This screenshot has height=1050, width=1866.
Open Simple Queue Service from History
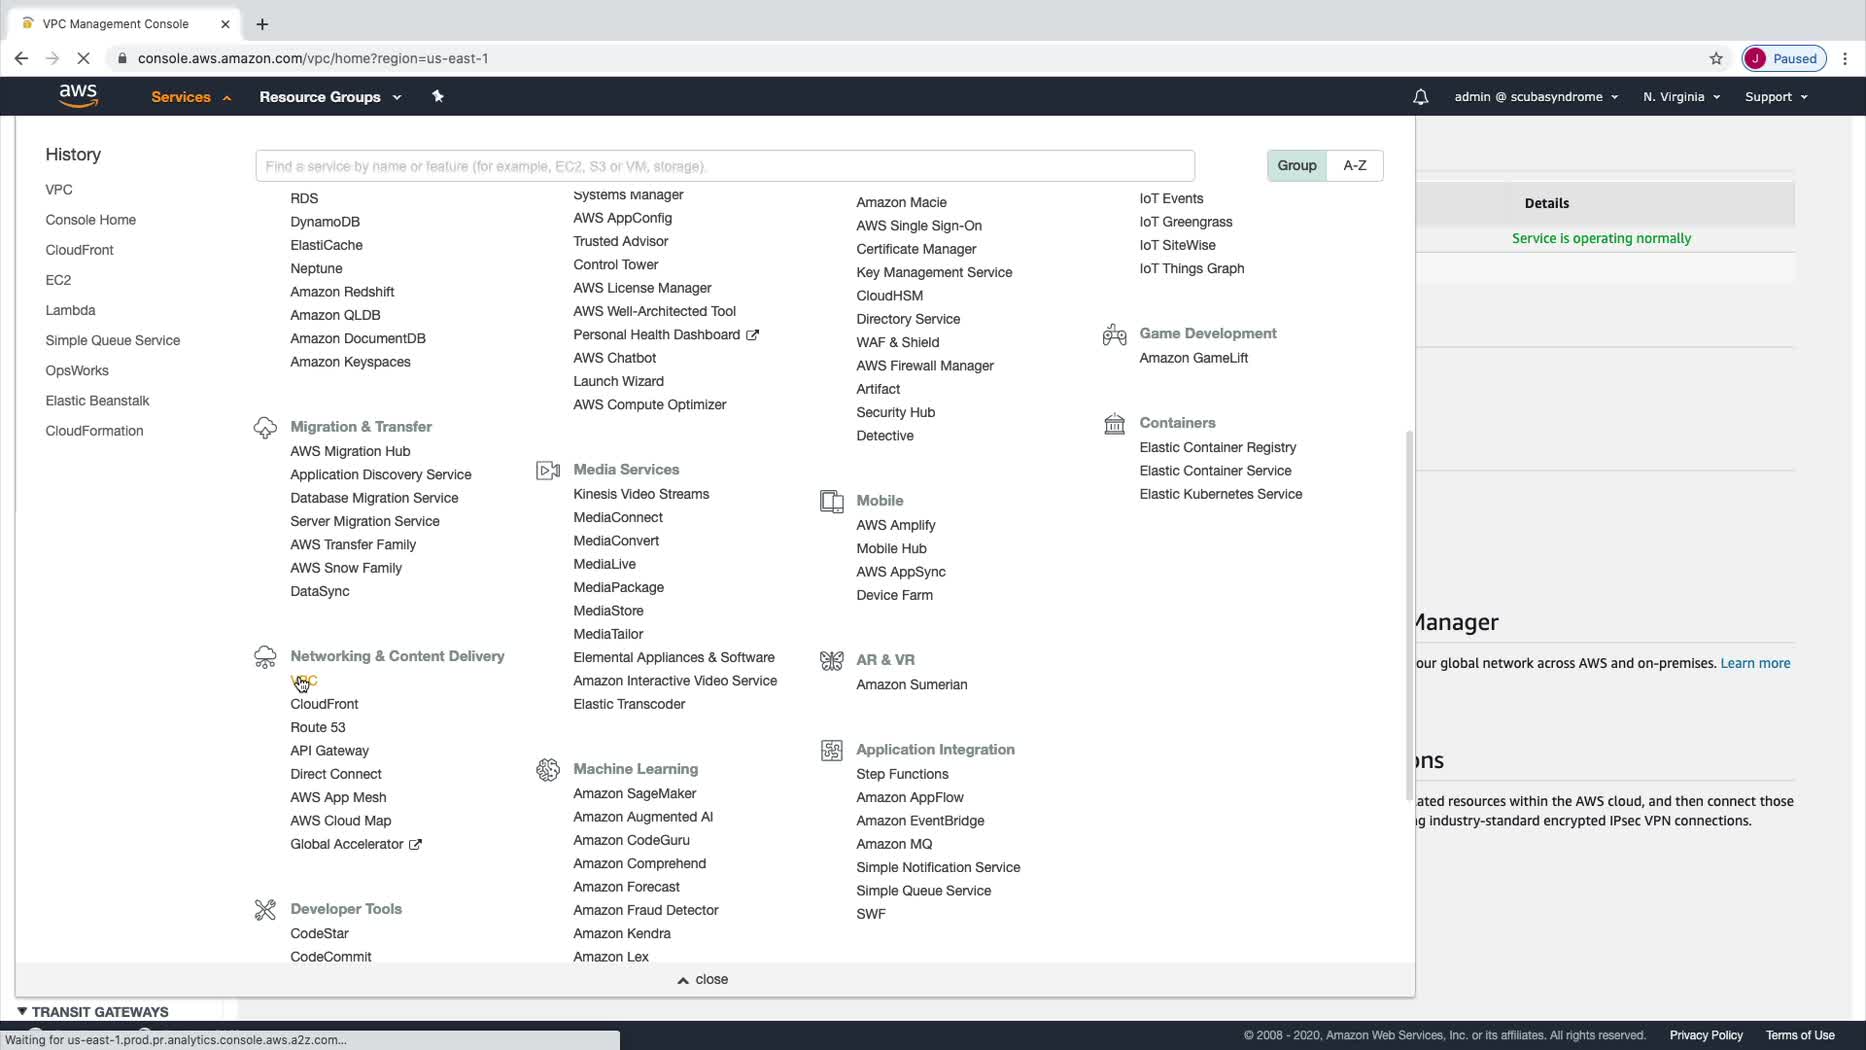[x=113, y=340]
